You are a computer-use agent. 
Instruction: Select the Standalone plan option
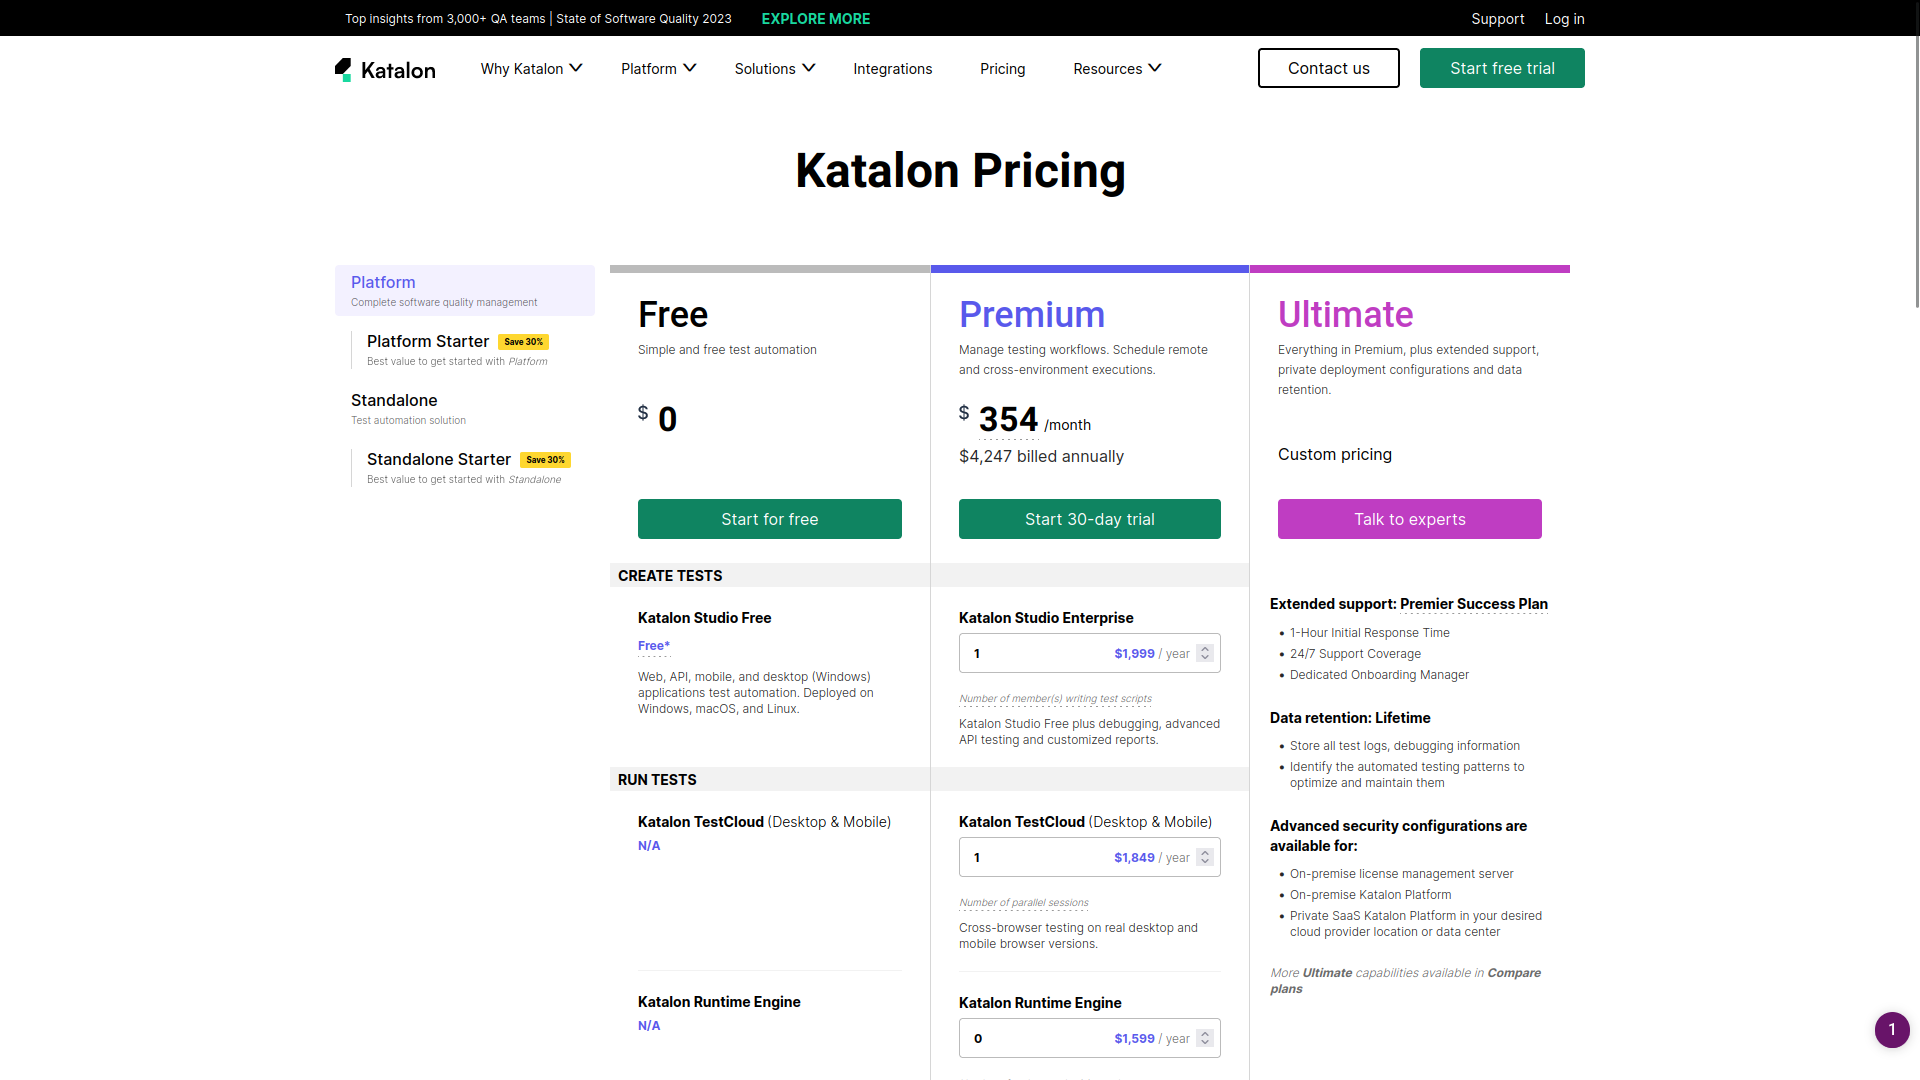point(394,400)
